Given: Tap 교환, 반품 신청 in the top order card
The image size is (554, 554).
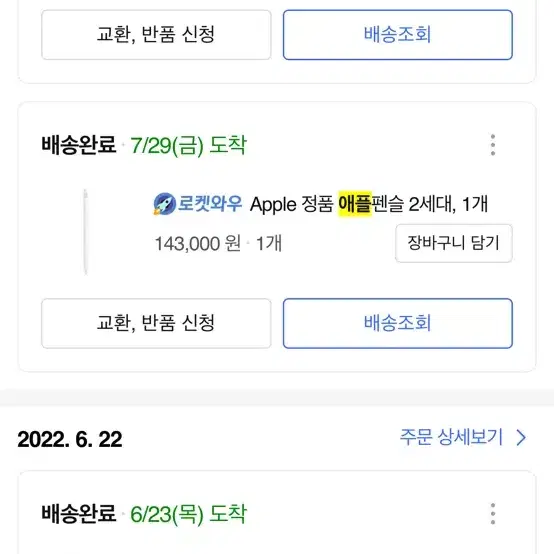Looking at the screenshot, I should pyautogui.click(x=156, y=35).
